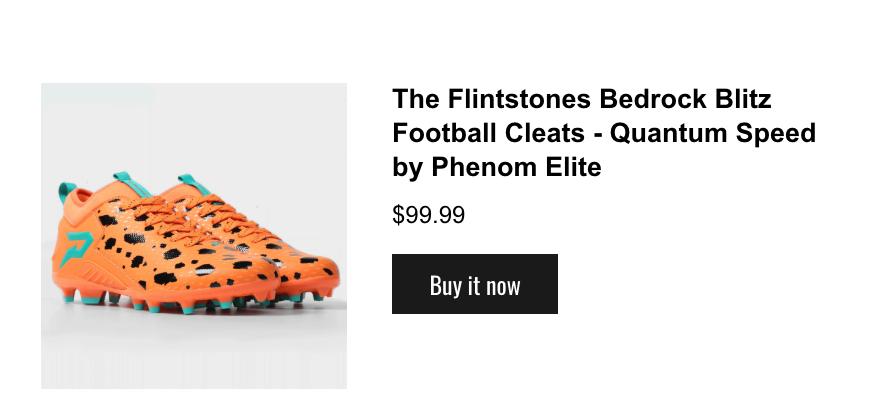Click the Buy it now button

point(474,285)
